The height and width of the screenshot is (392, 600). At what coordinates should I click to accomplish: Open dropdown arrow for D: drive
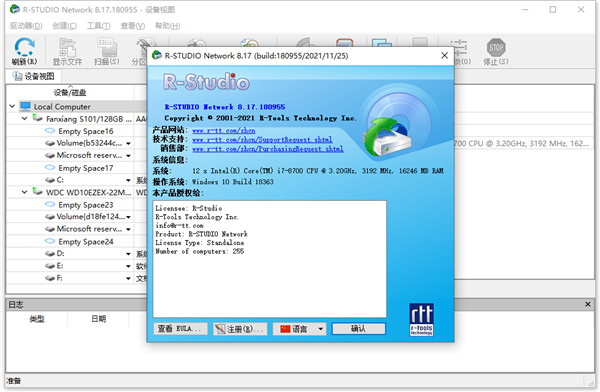point(129,254)
